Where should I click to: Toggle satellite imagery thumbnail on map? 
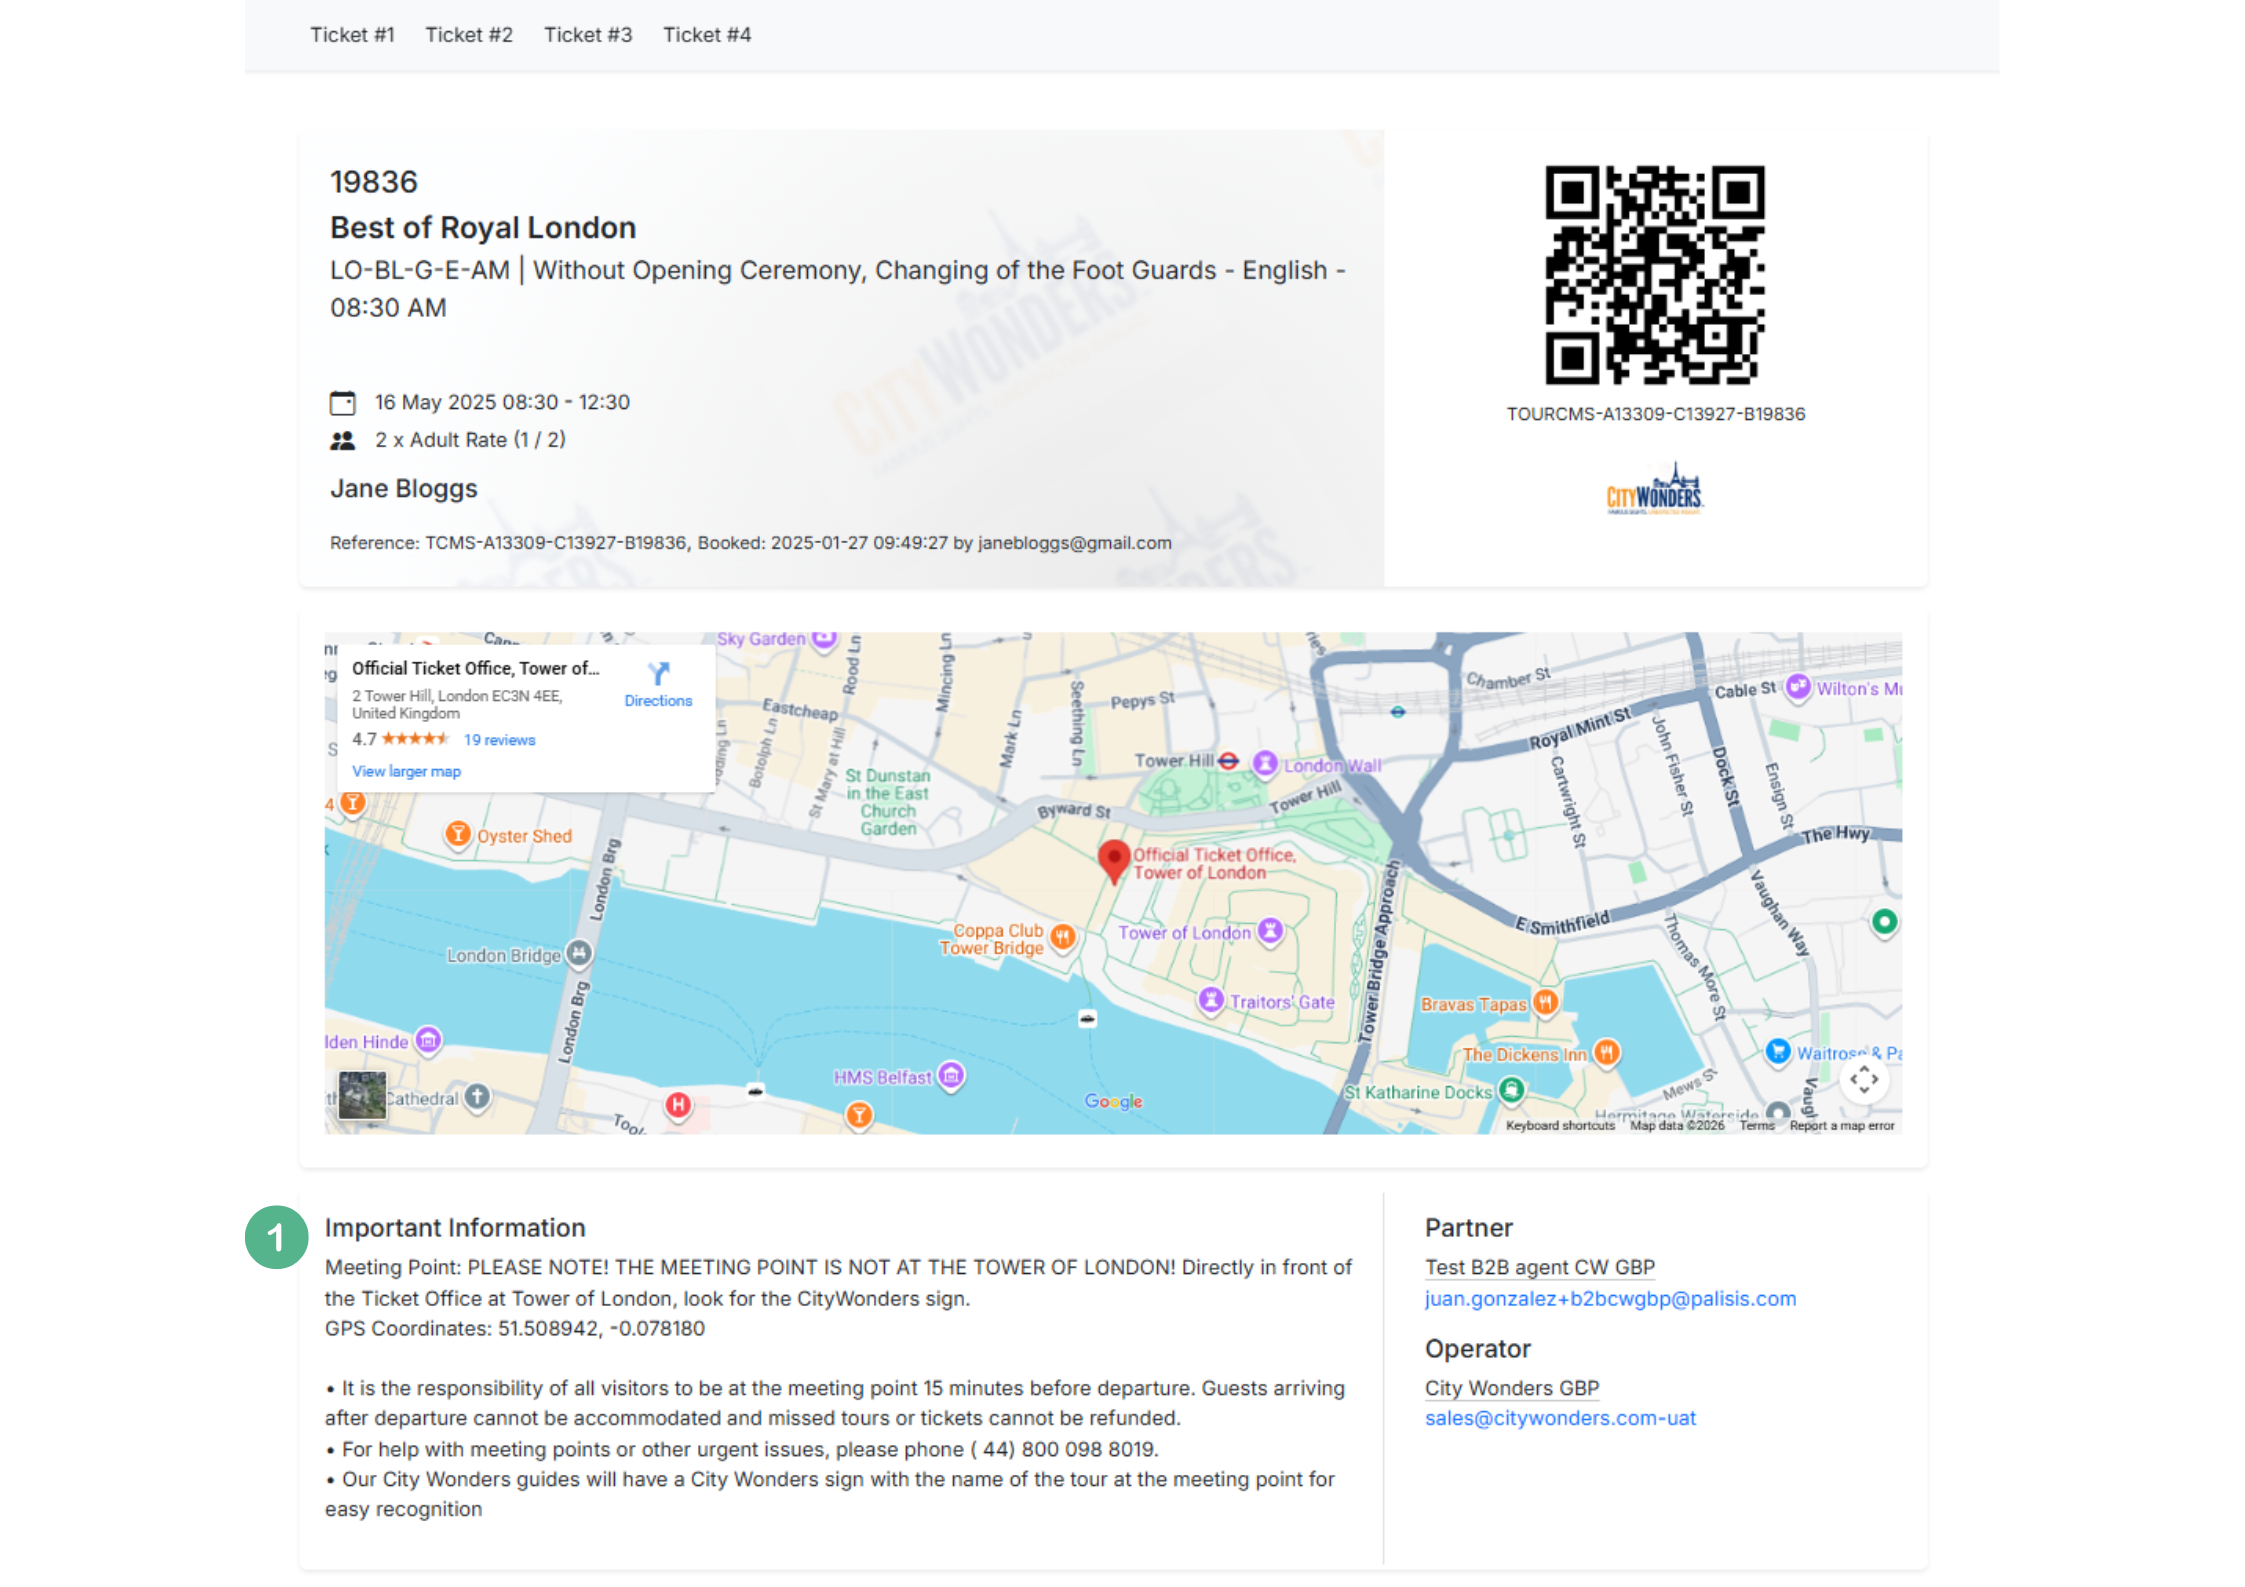point(362,1095)
